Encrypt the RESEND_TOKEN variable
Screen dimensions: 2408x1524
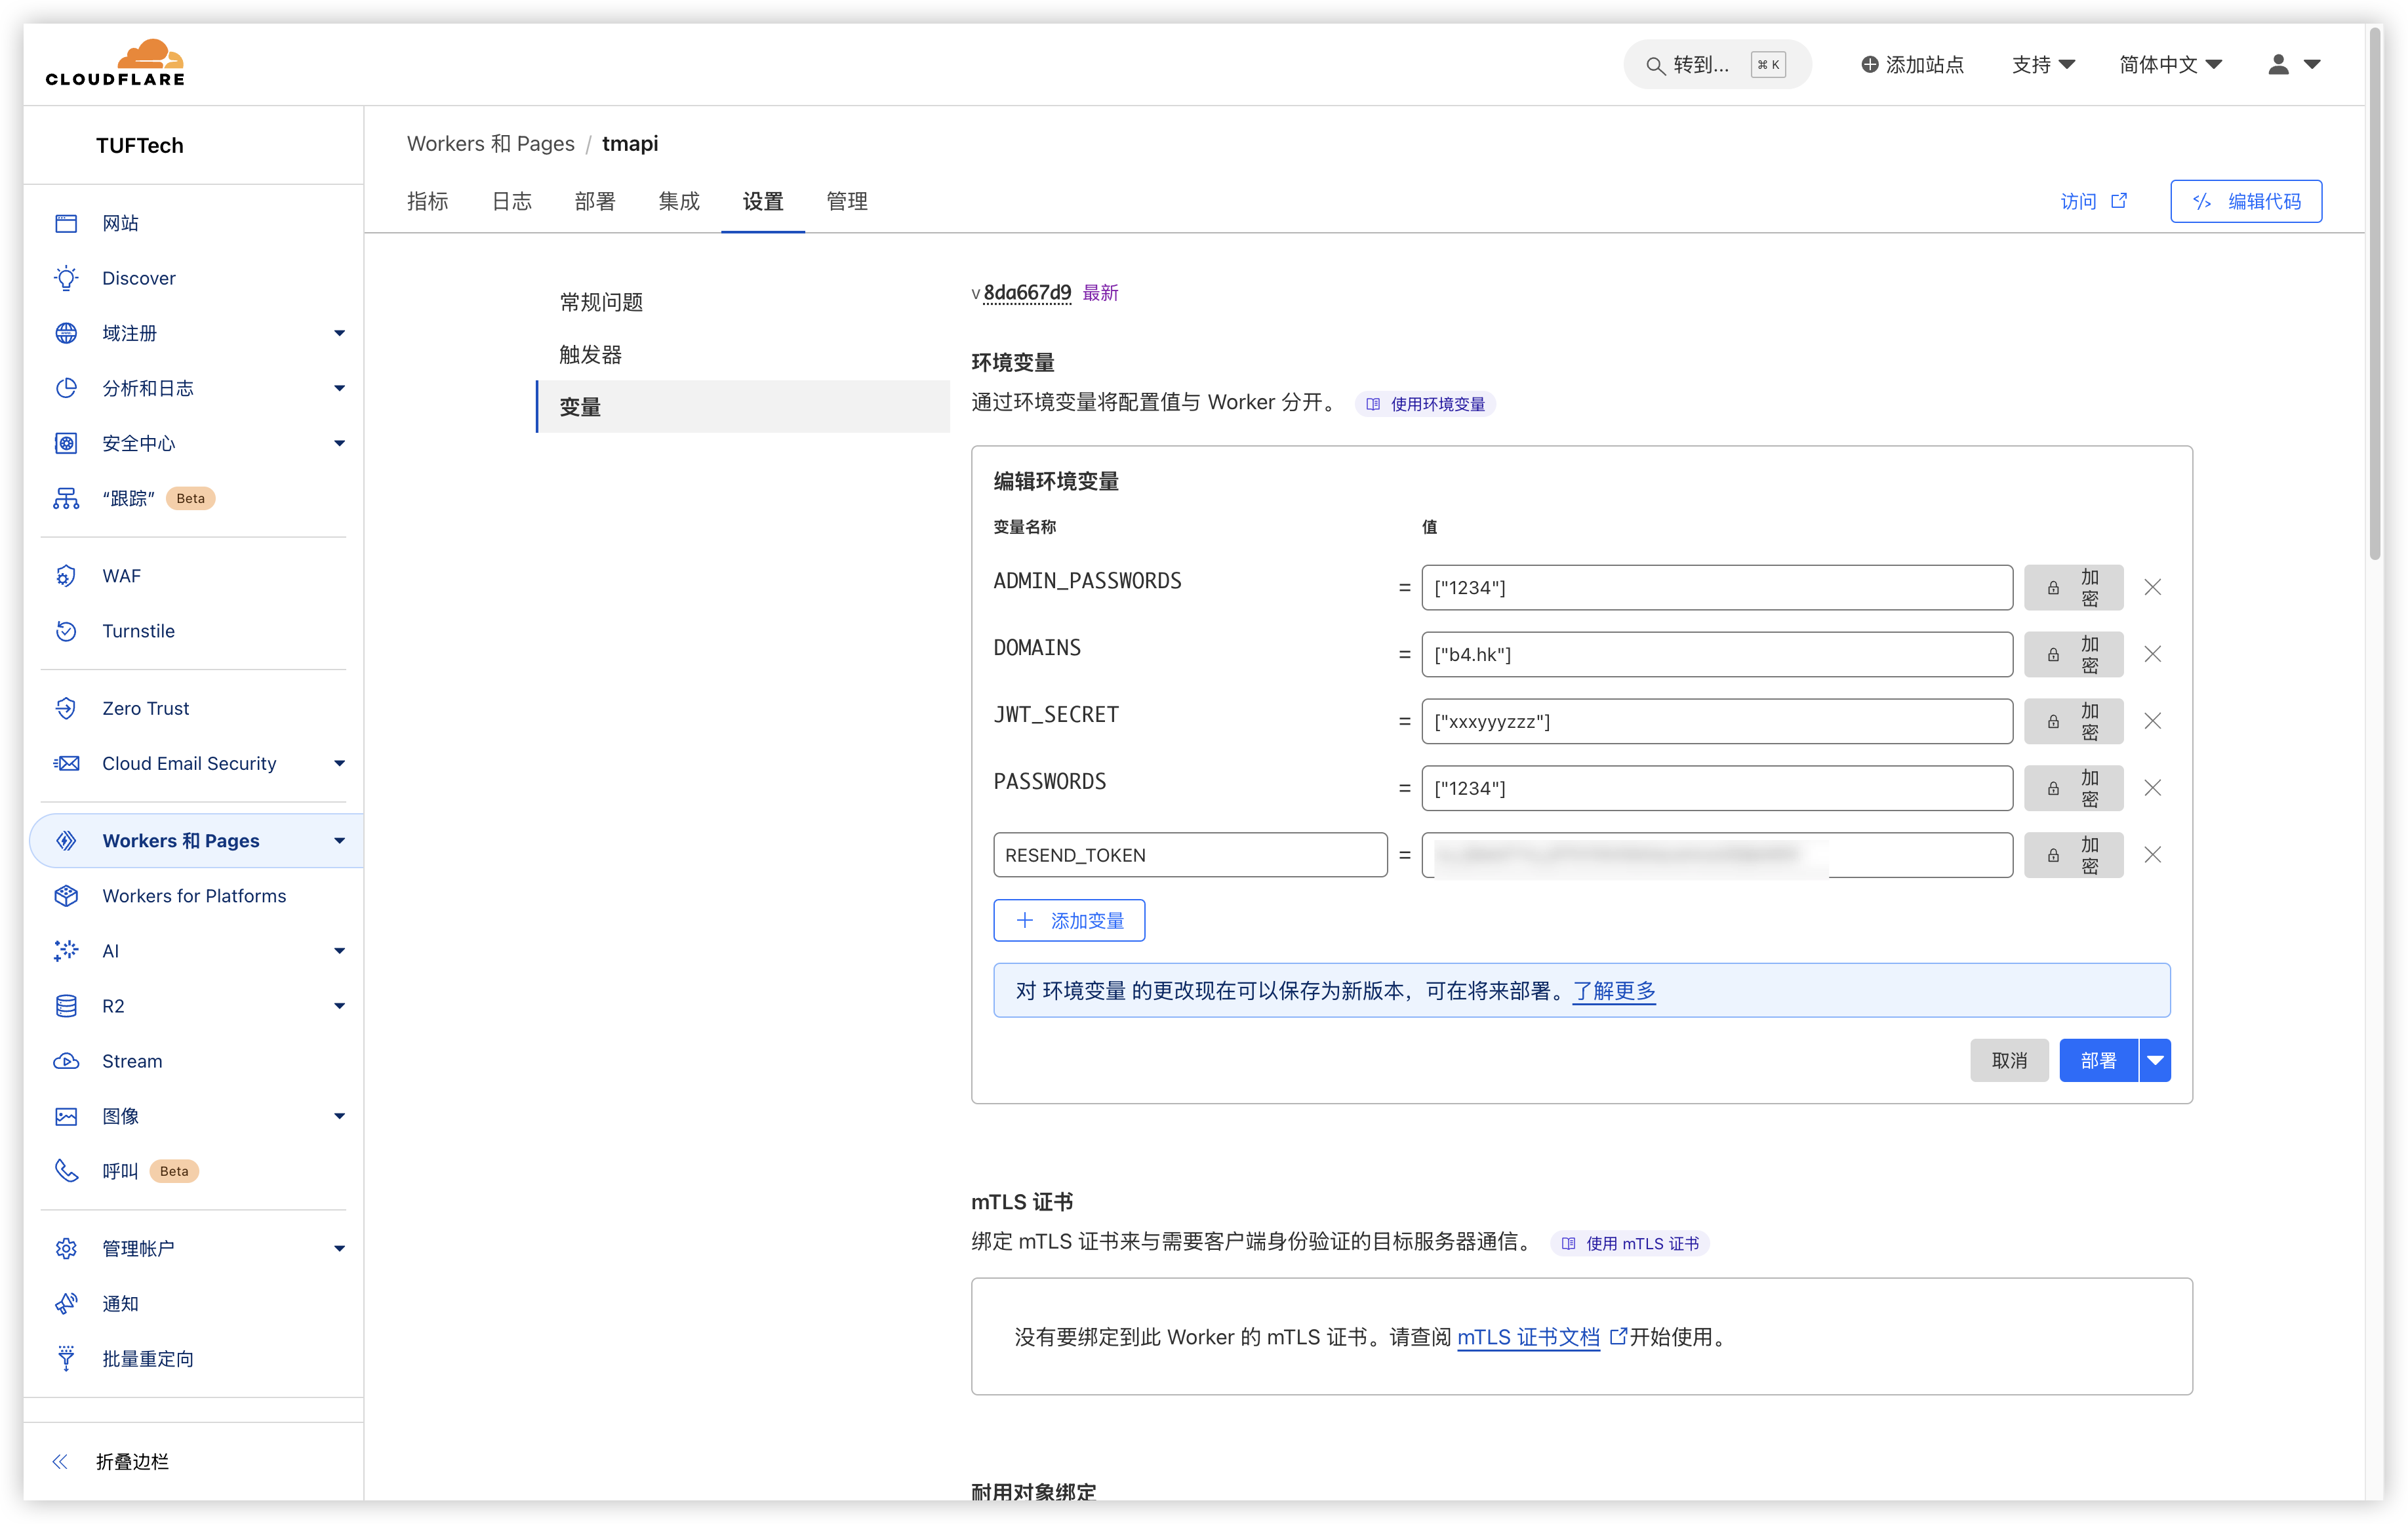click(2073, 855)
